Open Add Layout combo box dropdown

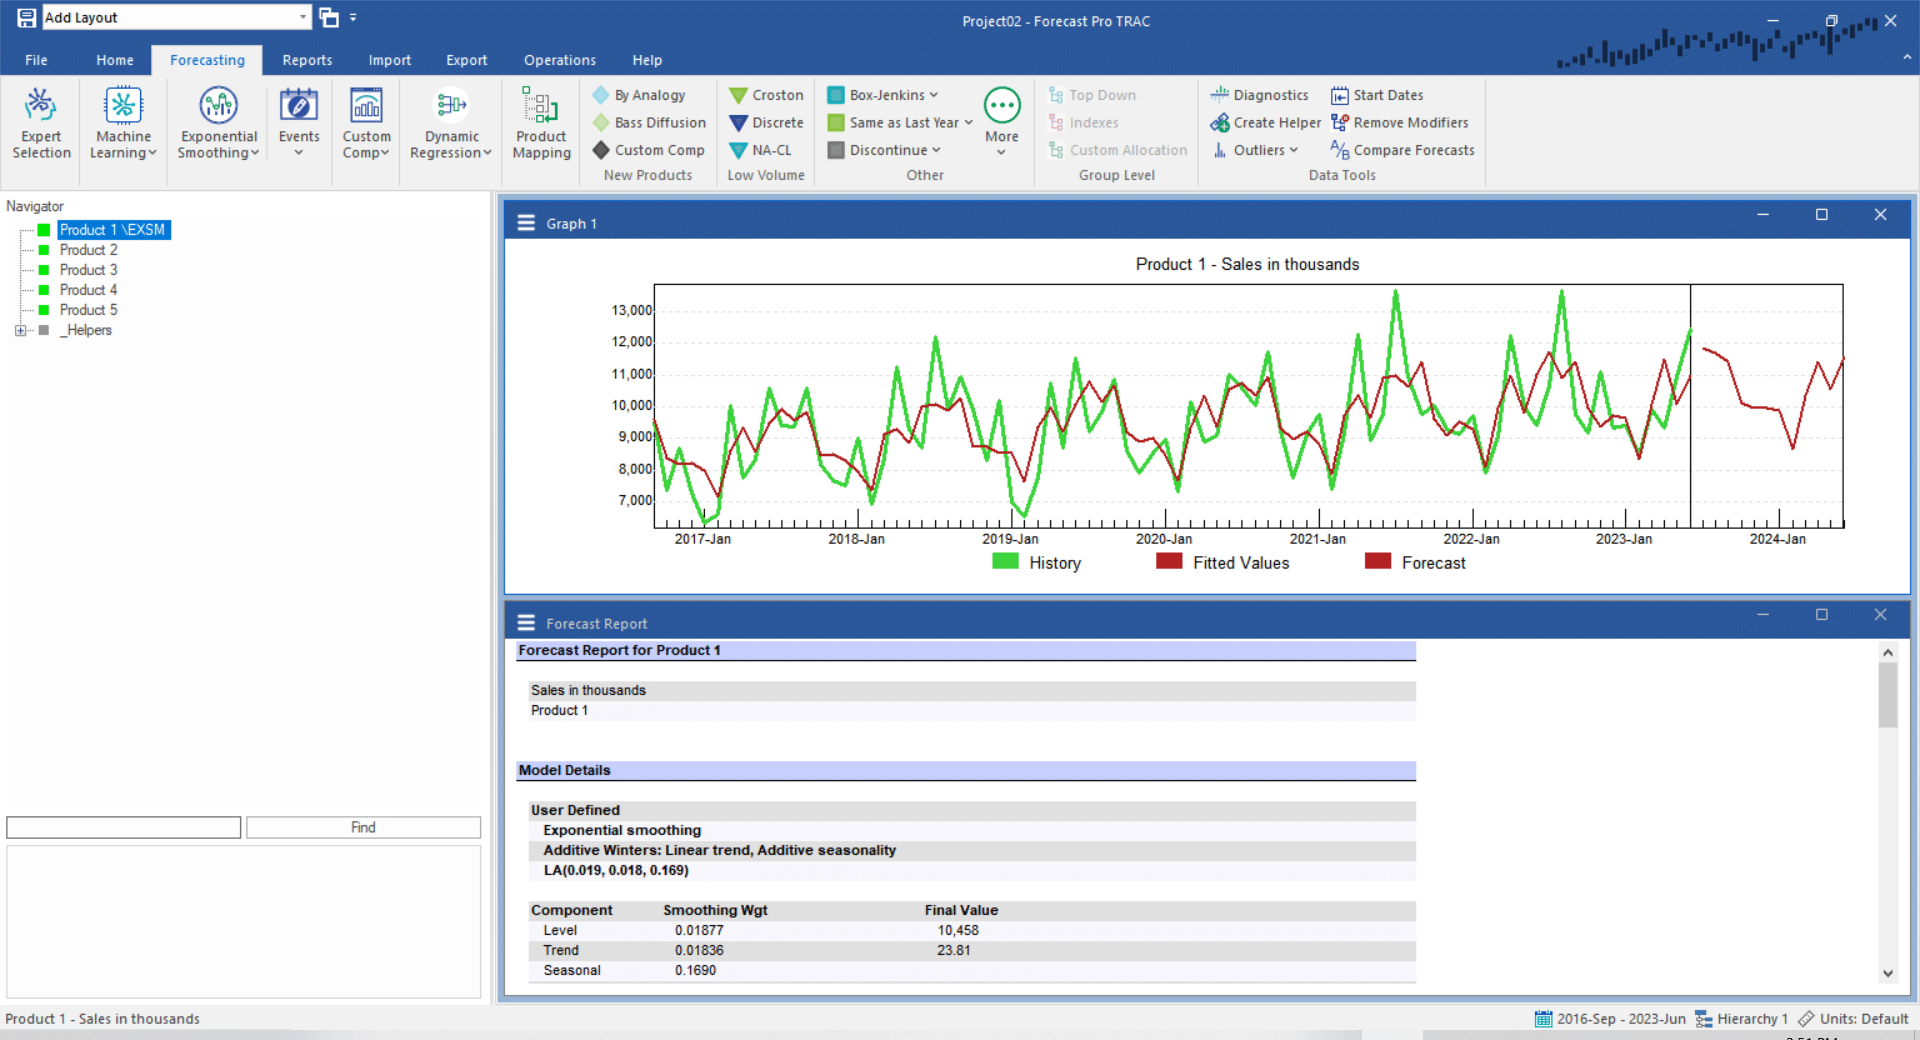pos(303,17)
